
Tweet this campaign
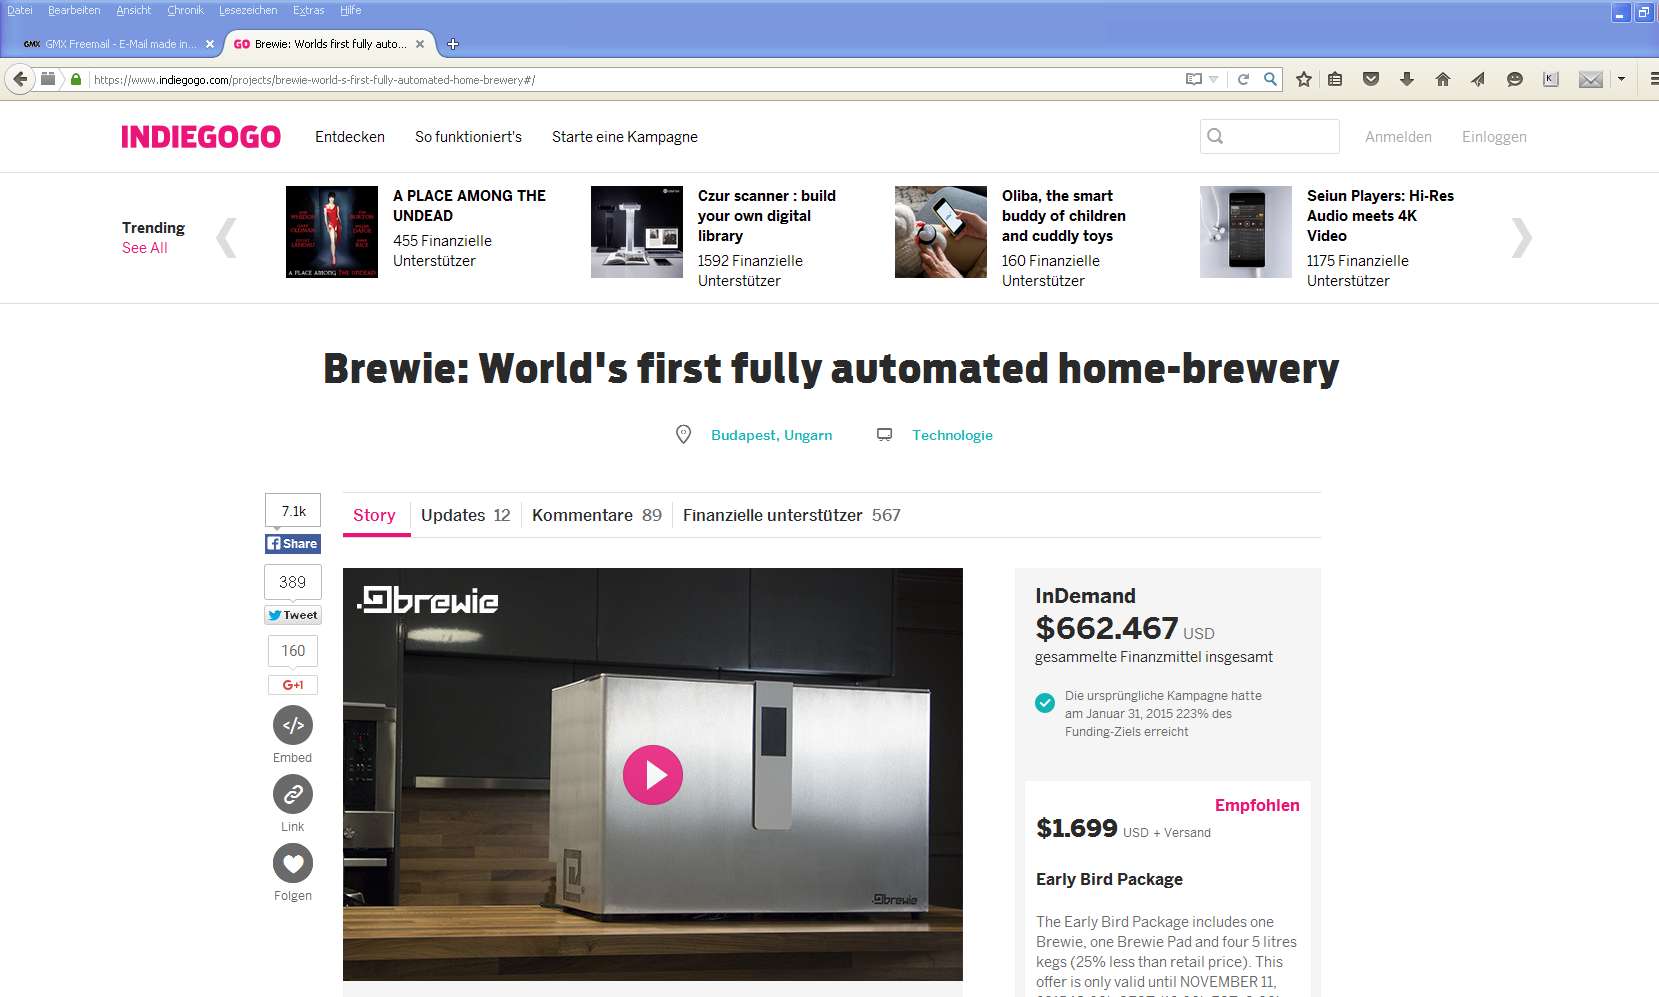click(x=293, y=615)
